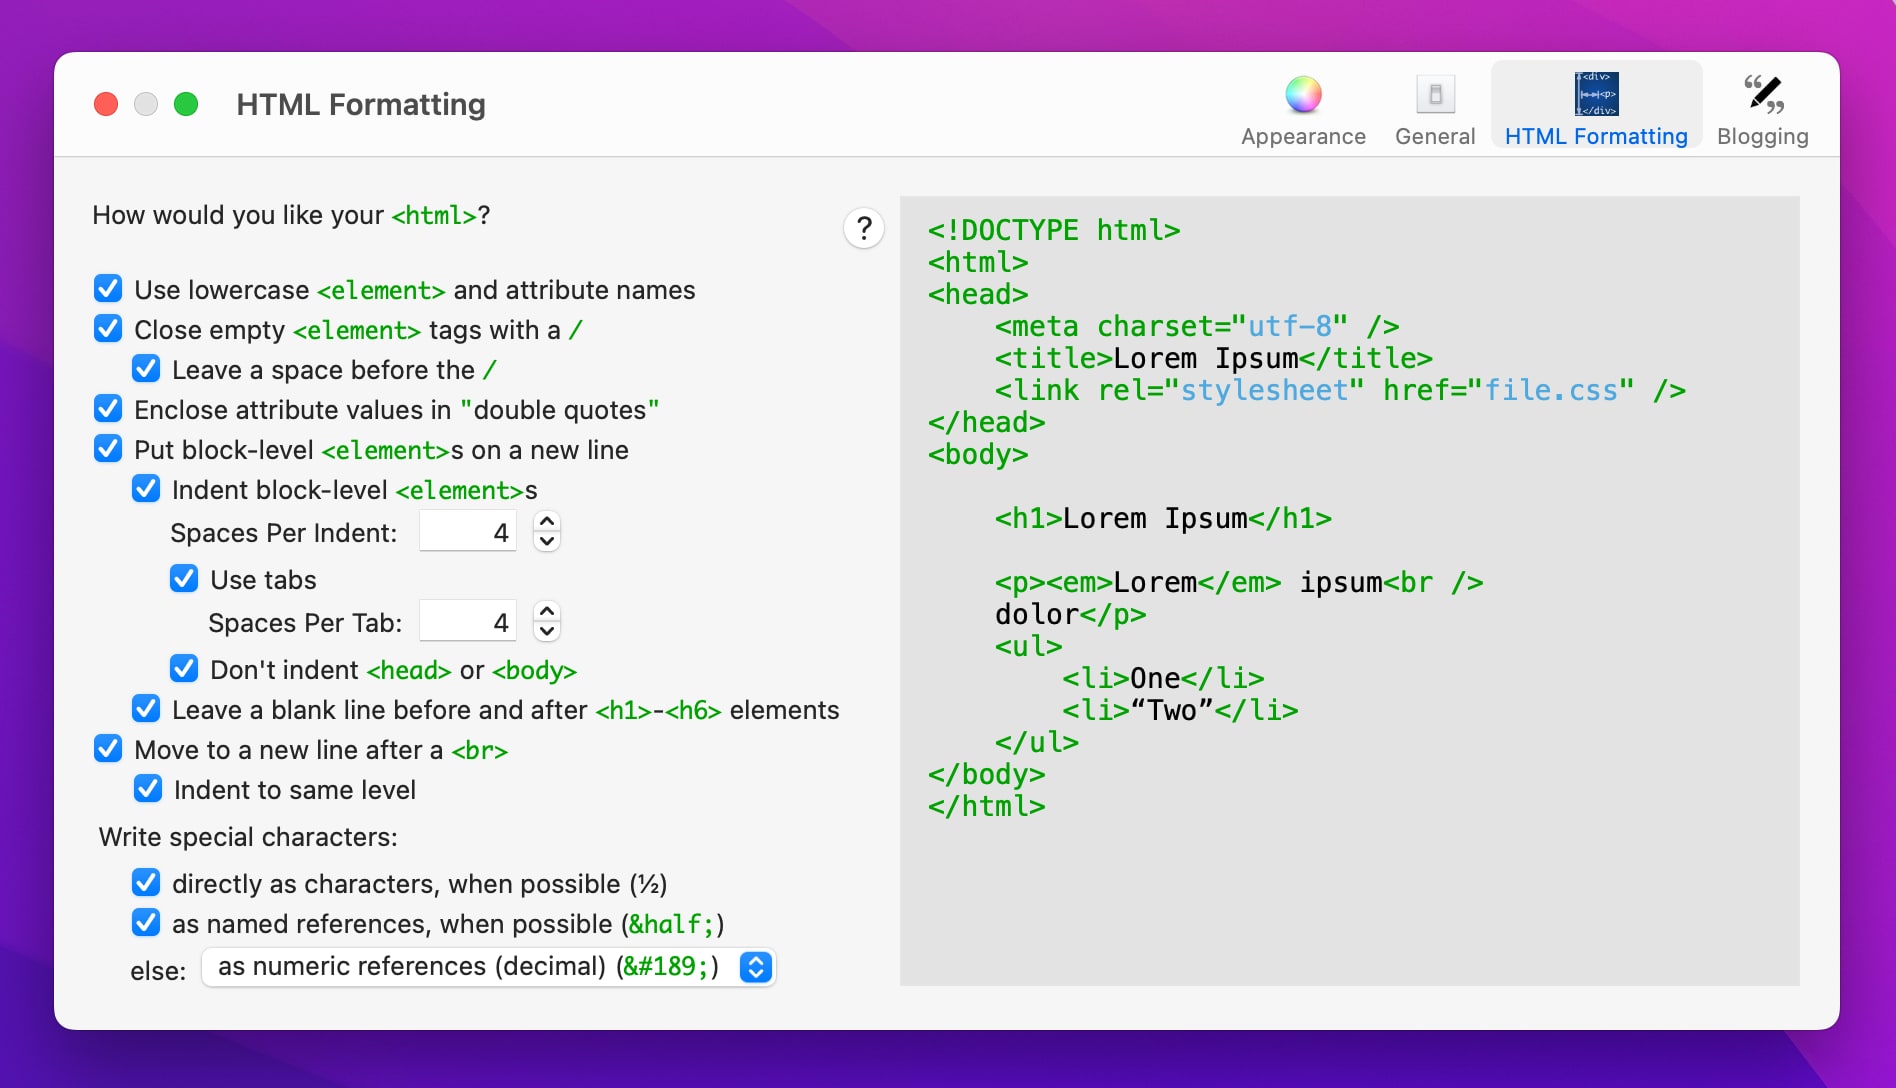Toggle Don't indent head or body
Image resolution: width=1896 pixels, height=1088 pixels.
coord(184,669)
